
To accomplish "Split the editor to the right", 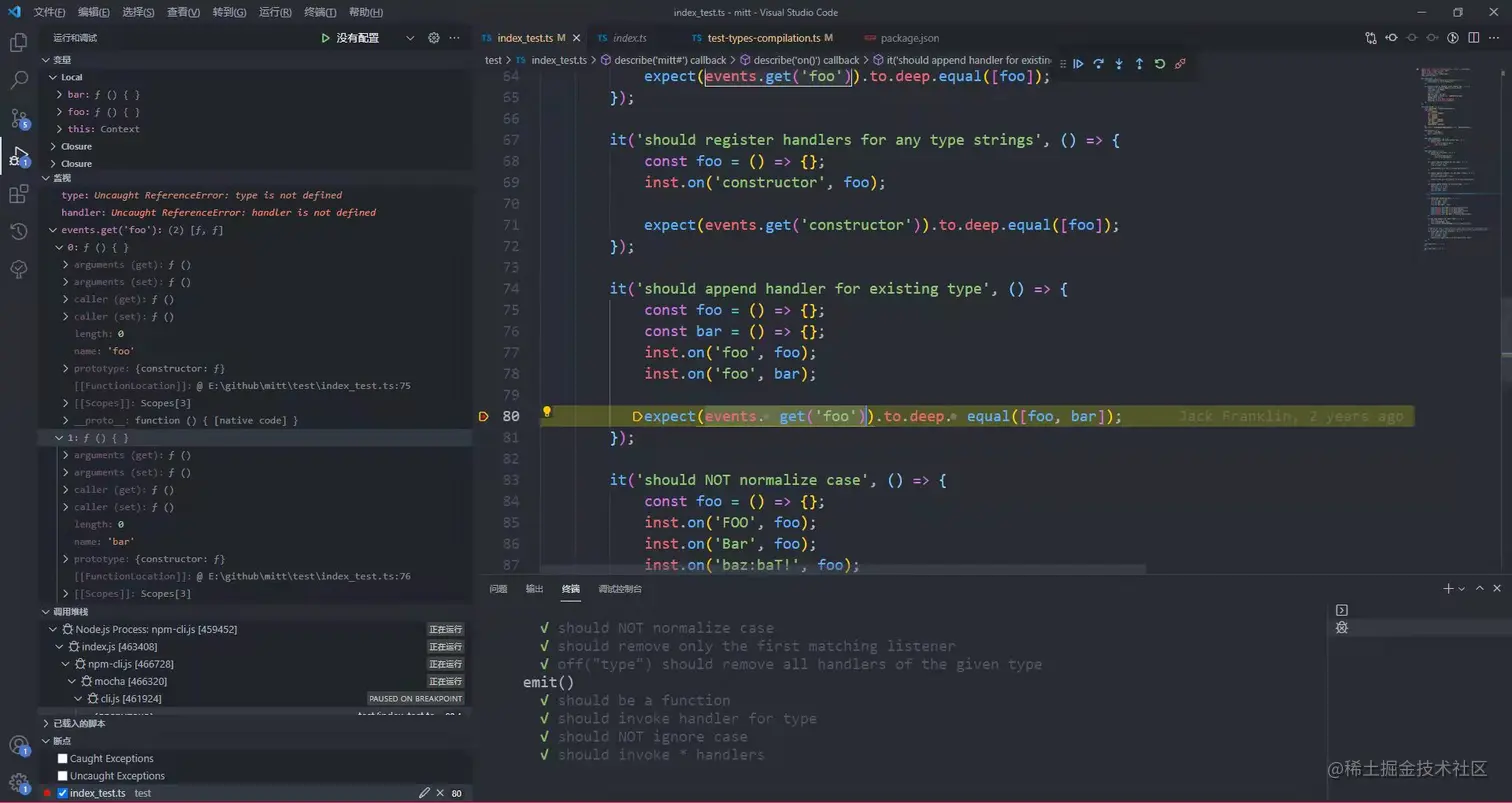I will [1474, 38].
